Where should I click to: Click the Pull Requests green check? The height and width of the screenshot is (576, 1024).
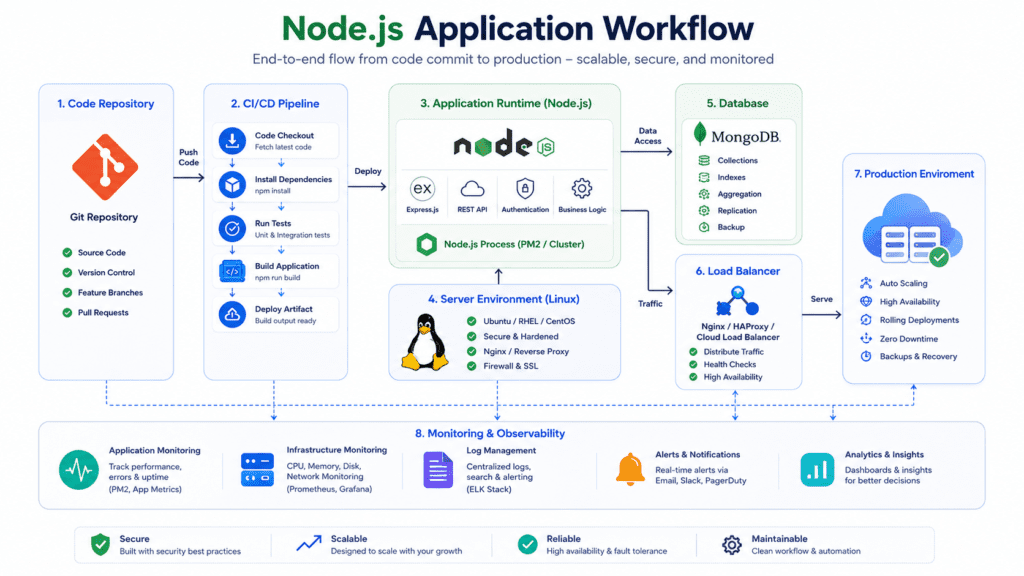click(67, 312)
